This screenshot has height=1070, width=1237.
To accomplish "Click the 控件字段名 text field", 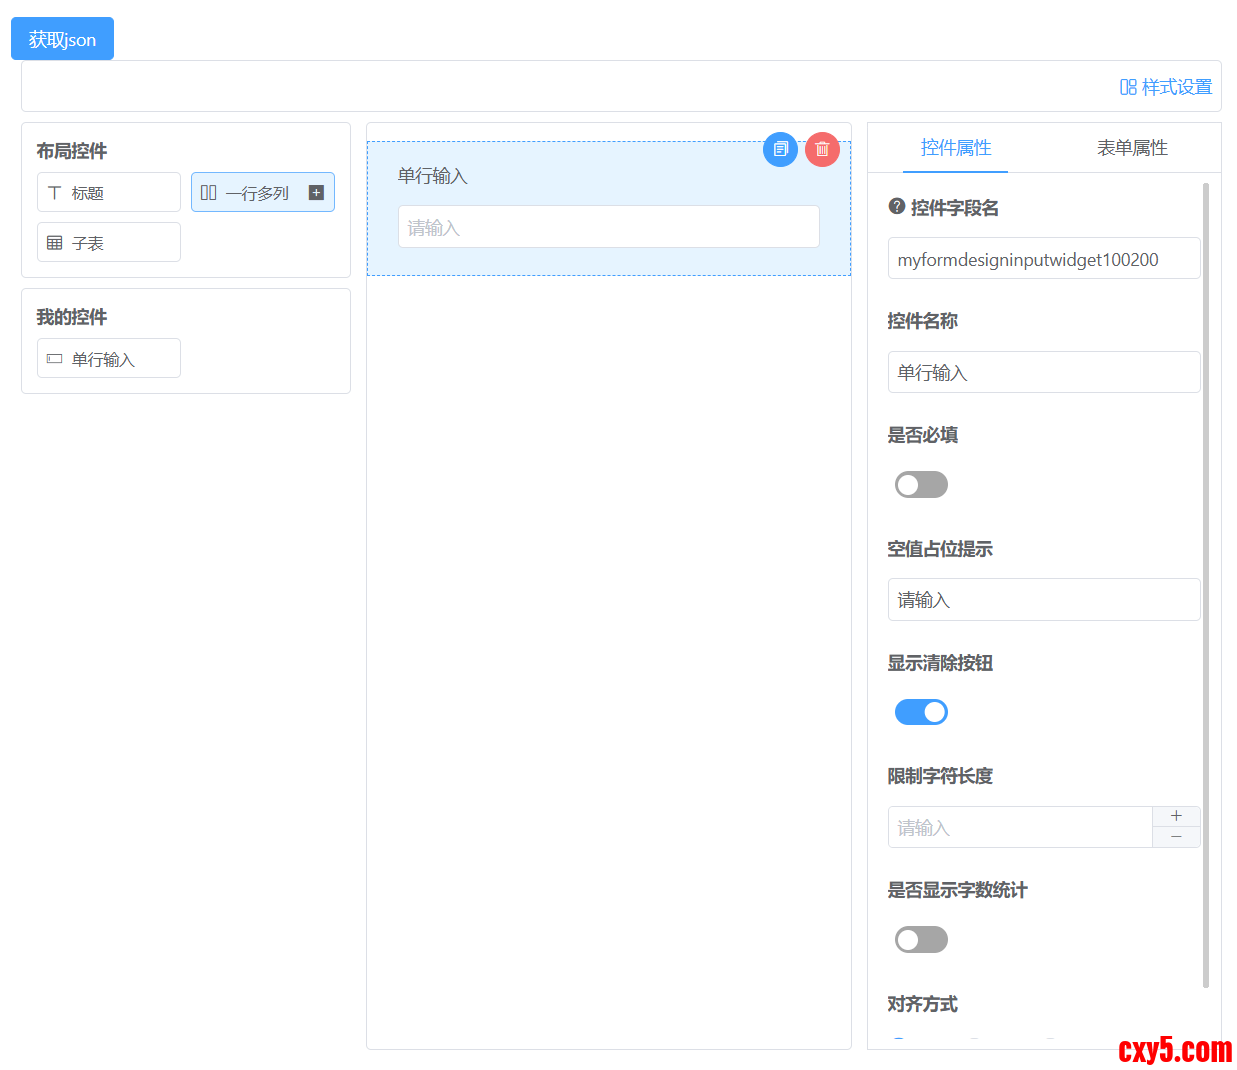I will click(1043, 259).
